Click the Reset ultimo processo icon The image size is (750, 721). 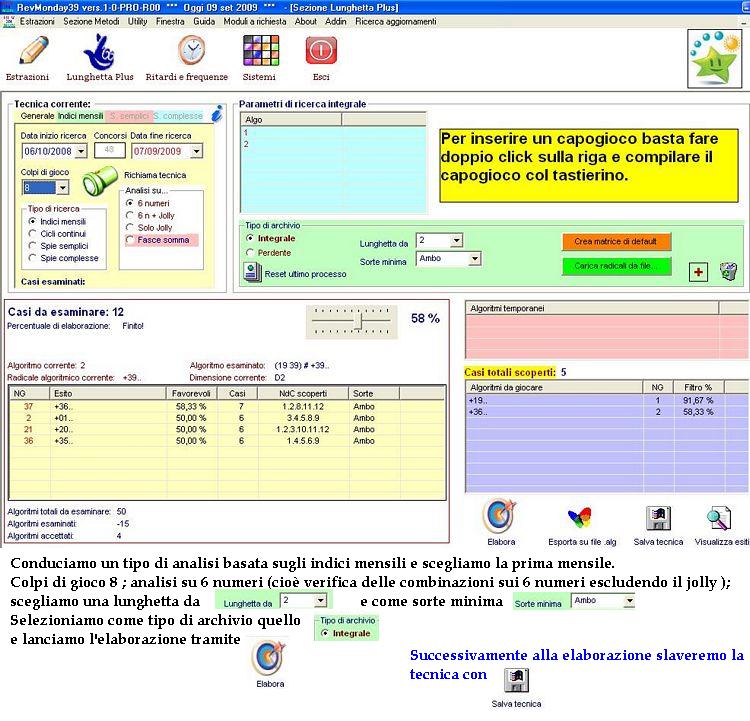click(x=252, y=273)
